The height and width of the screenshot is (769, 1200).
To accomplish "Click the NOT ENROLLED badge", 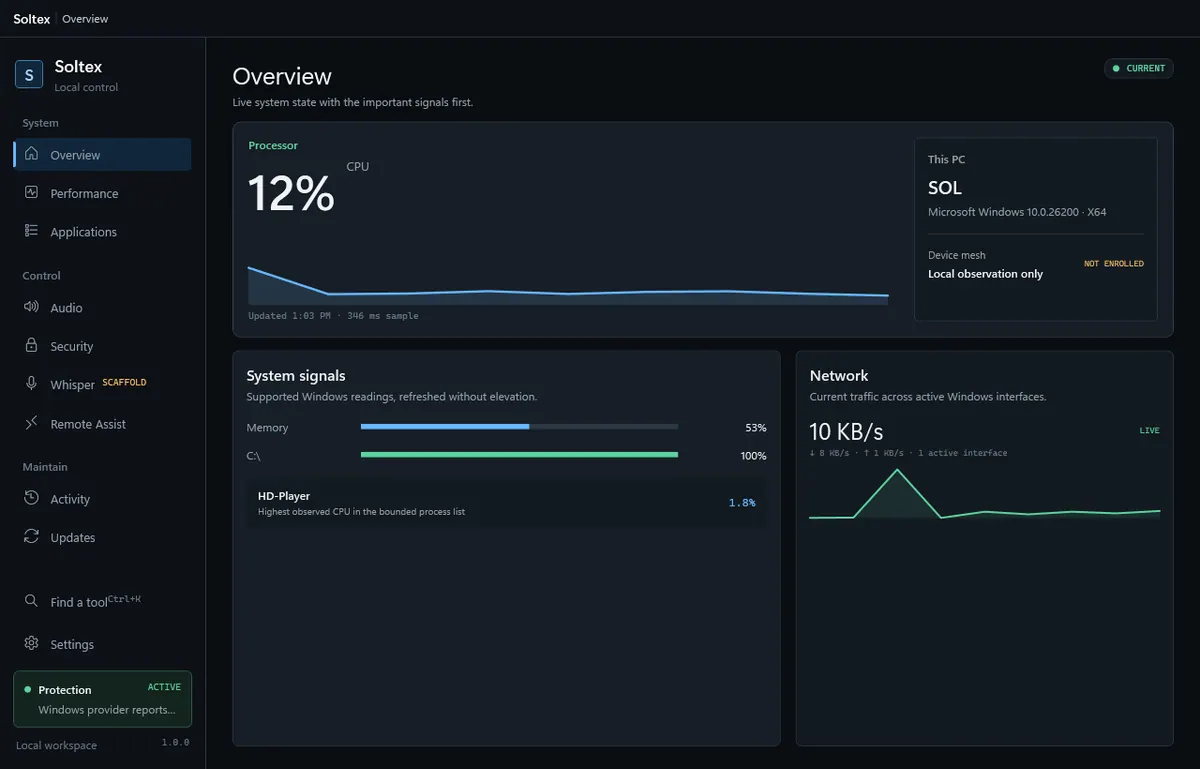I will click(x=1114, y=264).
